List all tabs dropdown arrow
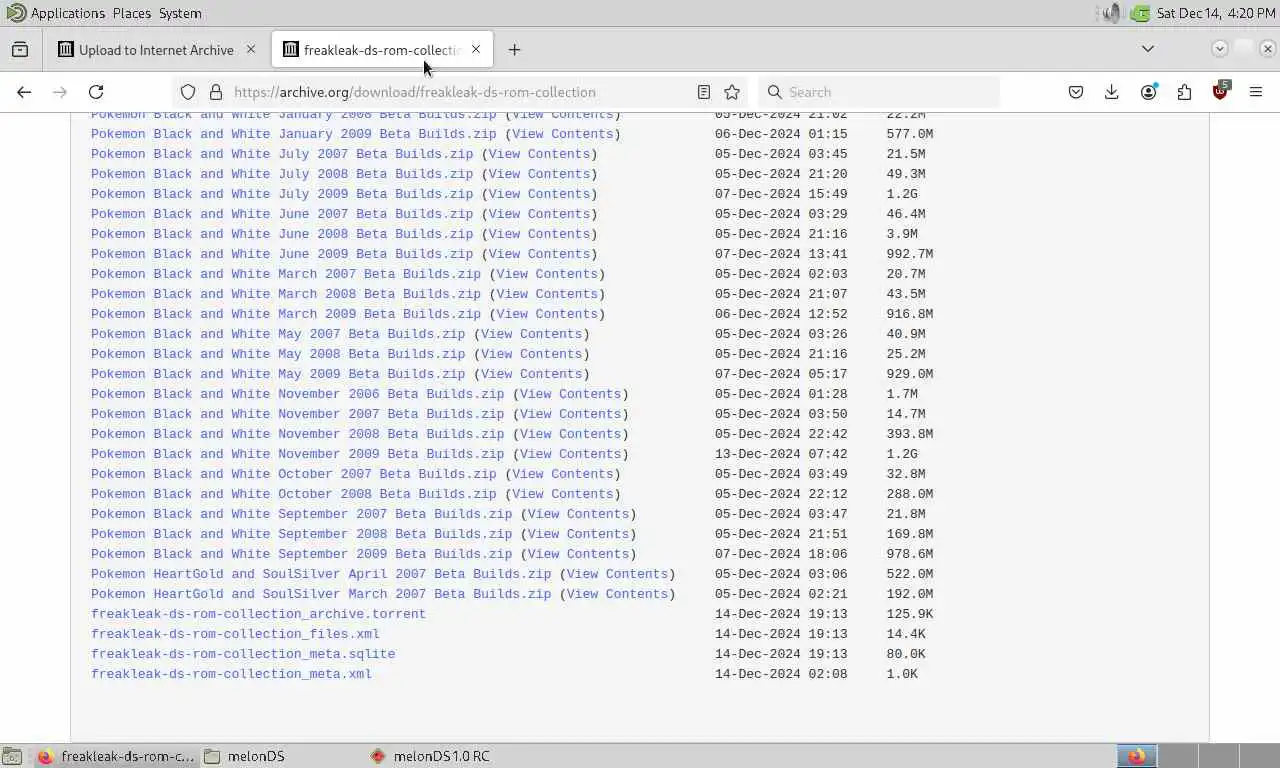Viewport: 1280px width, 768px height. (1148, 49)
